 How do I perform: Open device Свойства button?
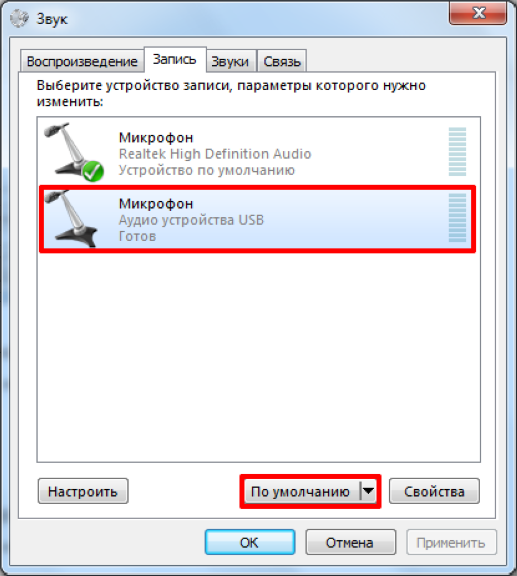pos(434,491)
